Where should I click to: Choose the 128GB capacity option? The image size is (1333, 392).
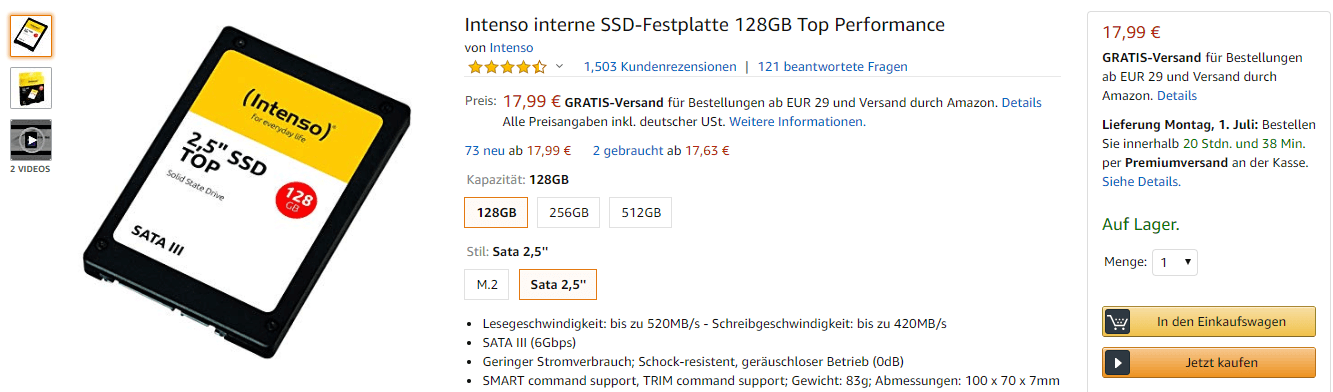point(496,213)
